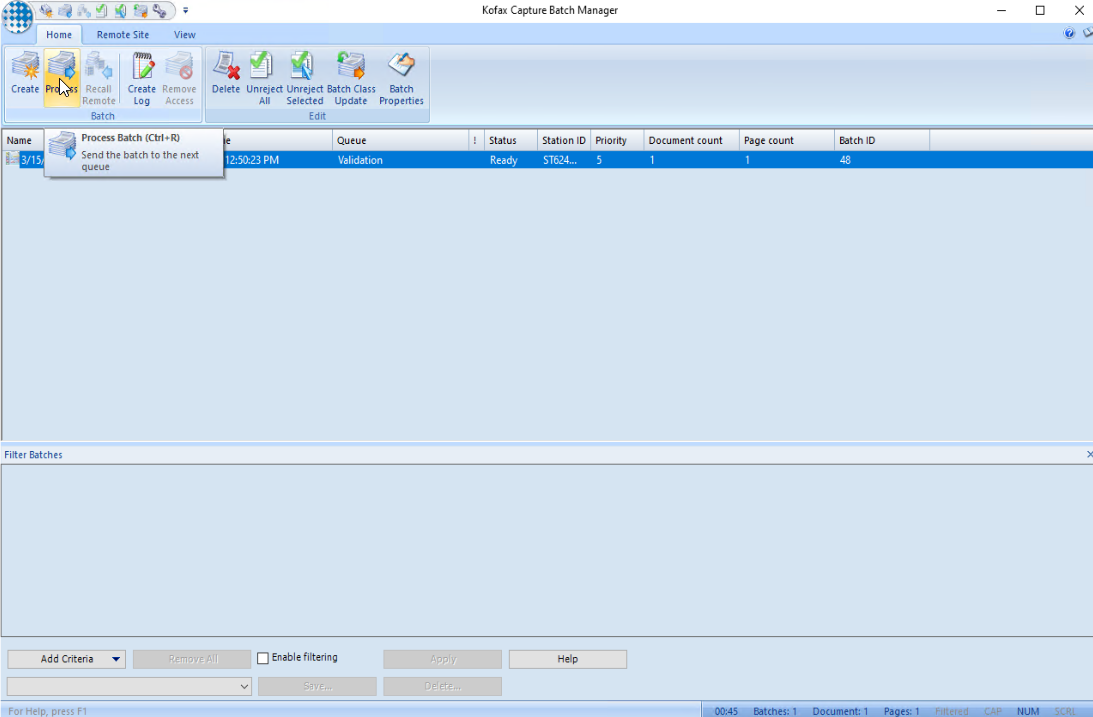Toggle the Enable filtering checkbox
The height and width of the screenshot is (717, 1093).
click(263, 658)
